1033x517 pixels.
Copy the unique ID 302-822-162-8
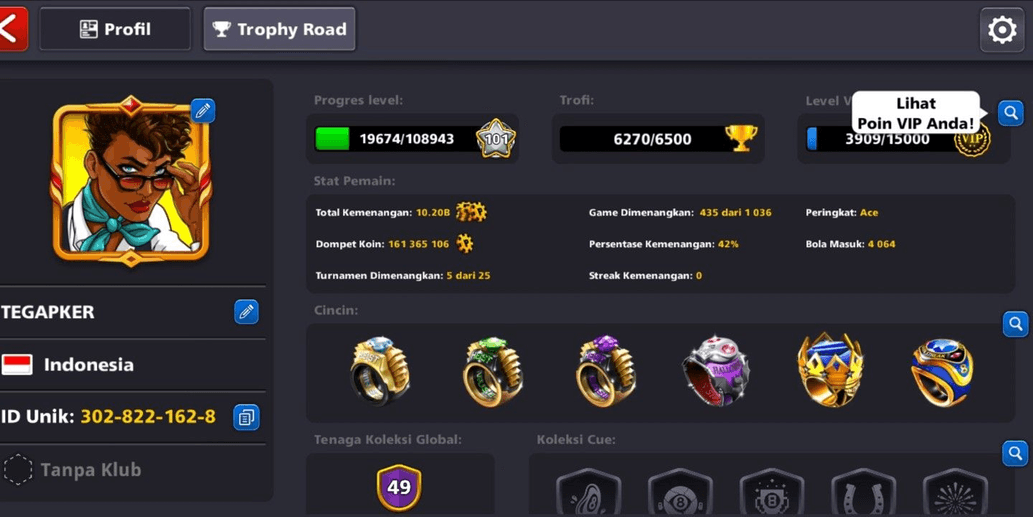[246, 417]
